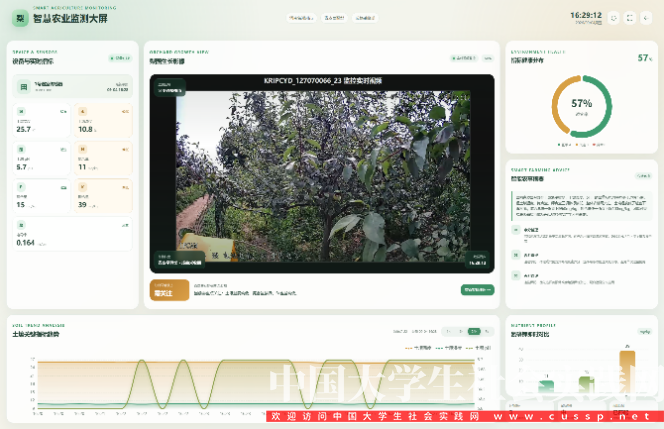
Task: Click the 智慧农业监测大屏 title
Action: click(70, 19)
